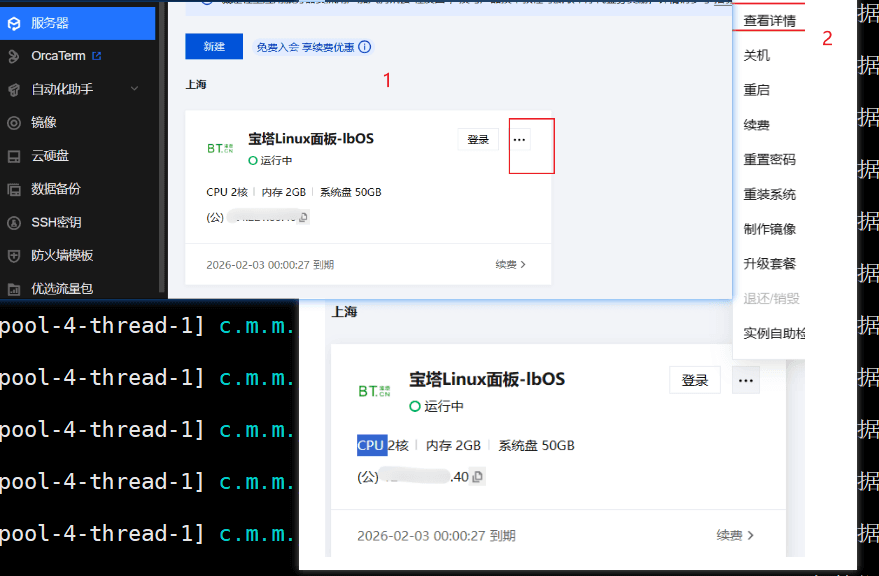Choose 续费 from the context menu
This screenshot has width=879, height=576.
pos(756,125)
